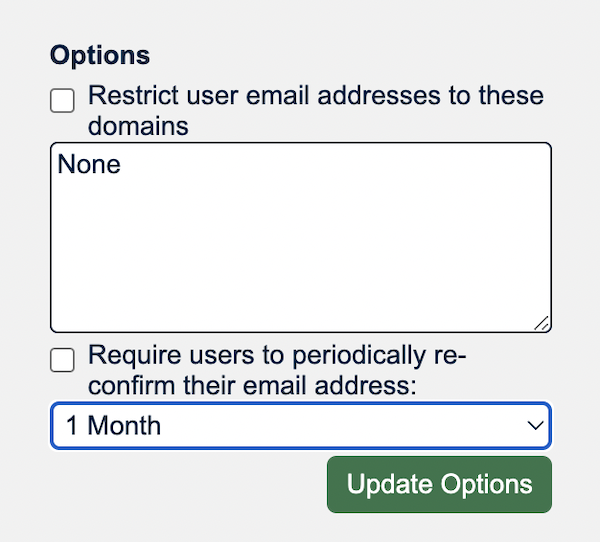Submit changes with the green Update Options button
Image resolution: width=600 pixels, height=542 pixels.
pos(439,484)
